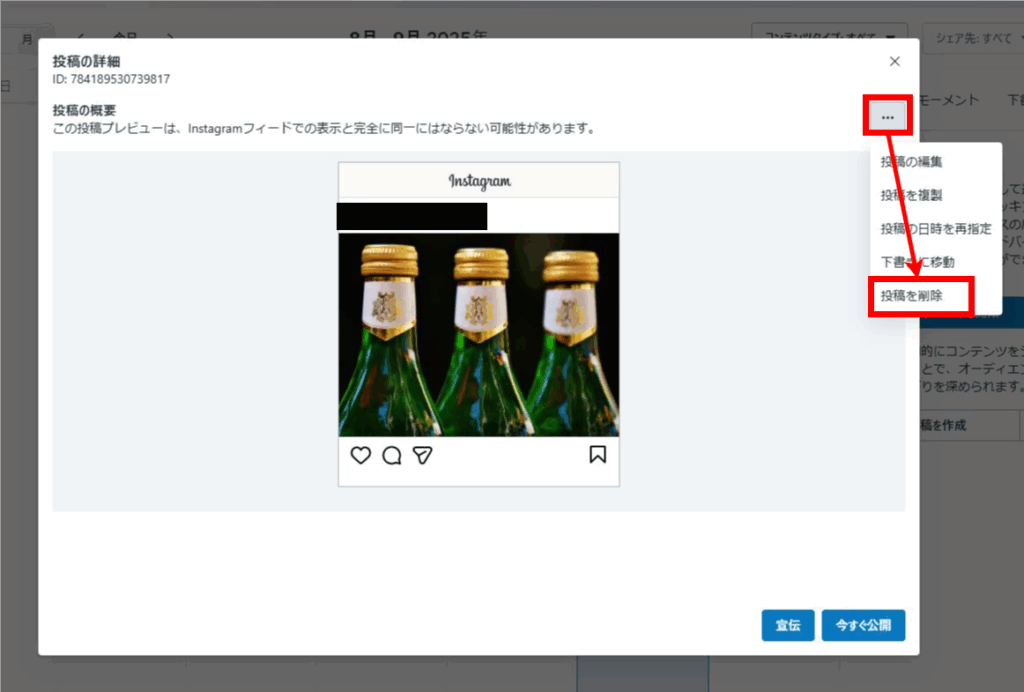Open the three-dot more options button
The width and height of the screenshot is (1024, 692).
[887, 117]
